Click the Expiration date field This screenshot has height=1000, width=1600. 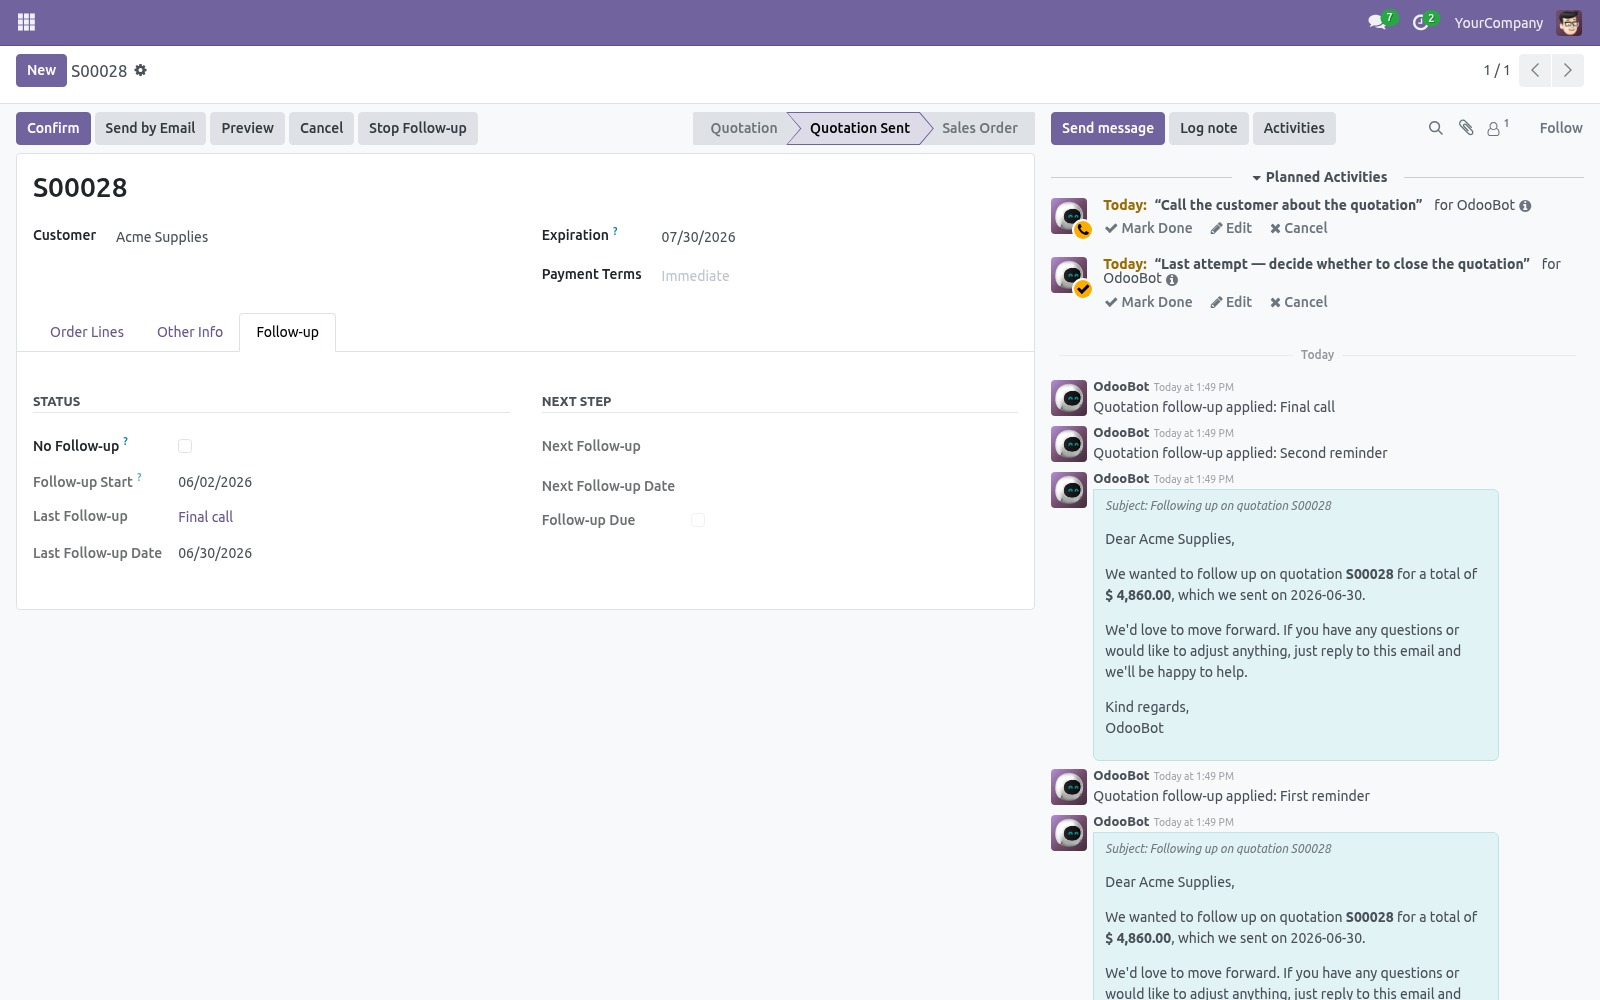tap(838, 237)
